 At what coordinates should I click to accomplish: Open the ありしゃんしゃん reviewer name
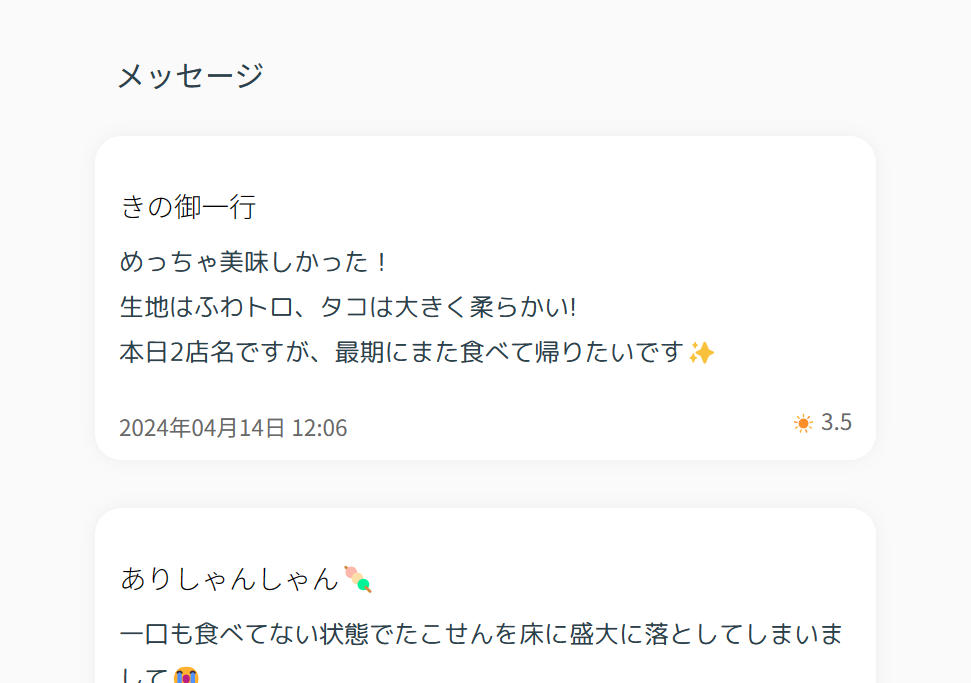pyautogui.click(x=230, y=579)
